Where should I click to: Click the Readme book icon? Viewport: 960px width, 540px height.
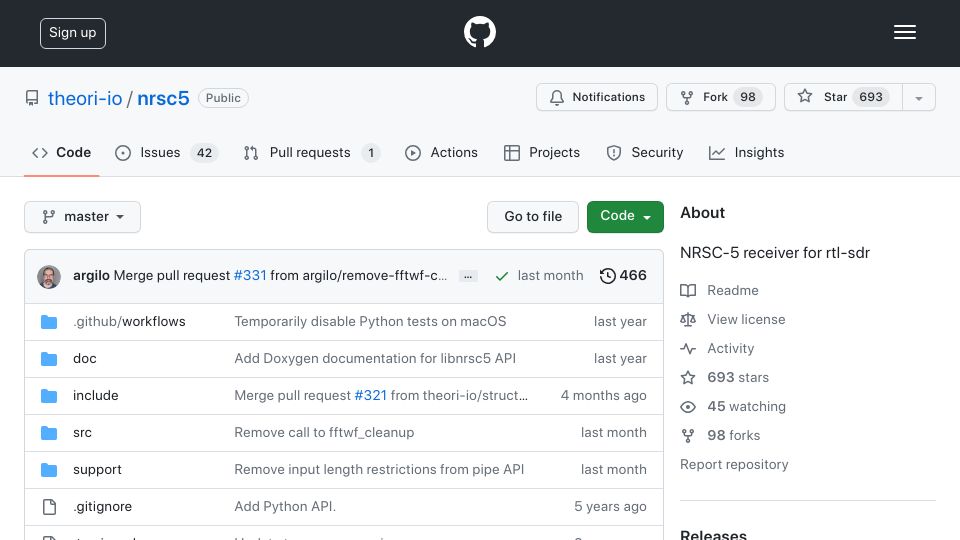688,291
